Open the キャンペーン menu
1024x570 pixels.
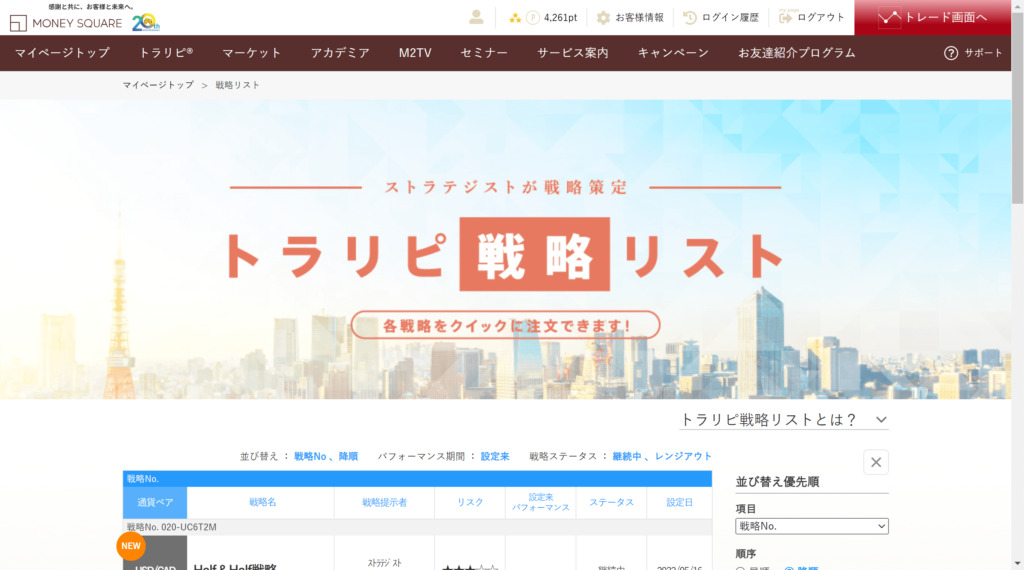(x=673, y=53)
